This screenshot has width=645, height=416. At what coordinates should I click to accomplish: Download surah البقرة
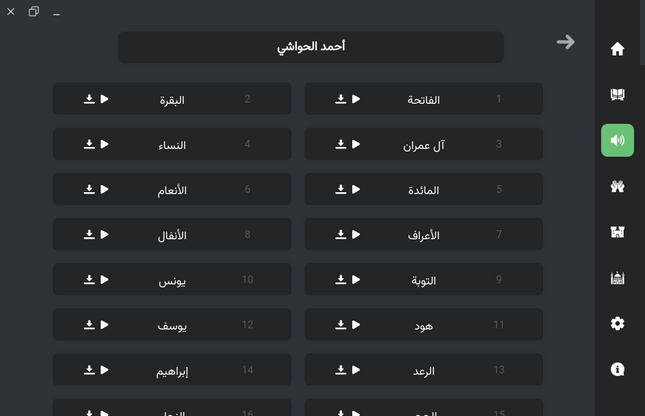[88, 99]
